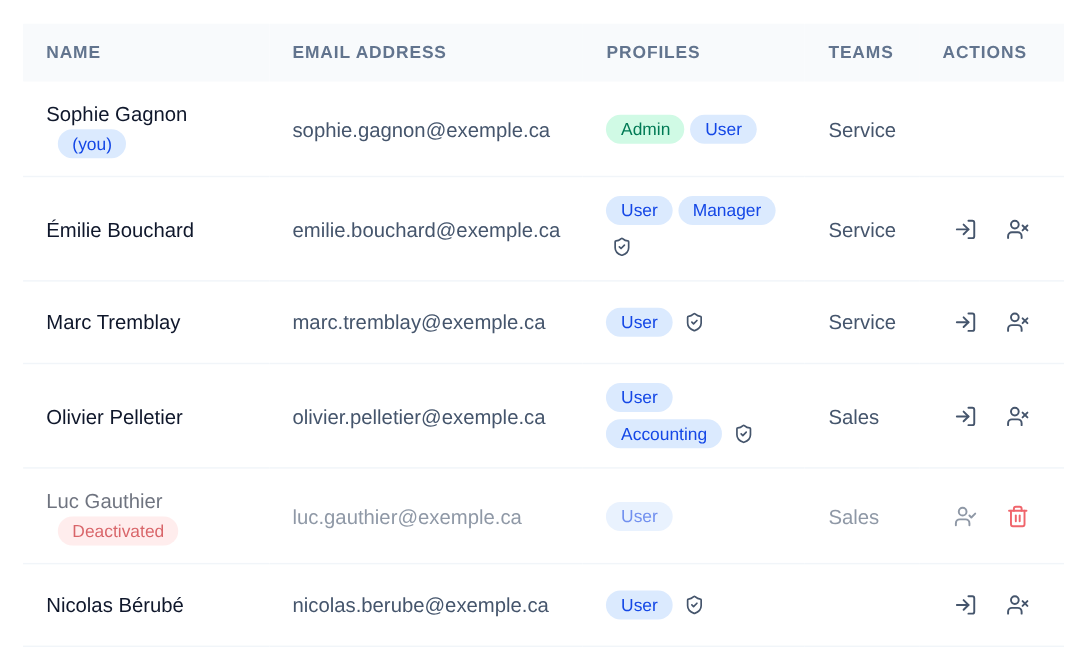Image resolution: width=1088 pixels, height=670 pixels.
Task: Click the EMAIL ADDRESS column header
Action: click(x=369, y=52)
